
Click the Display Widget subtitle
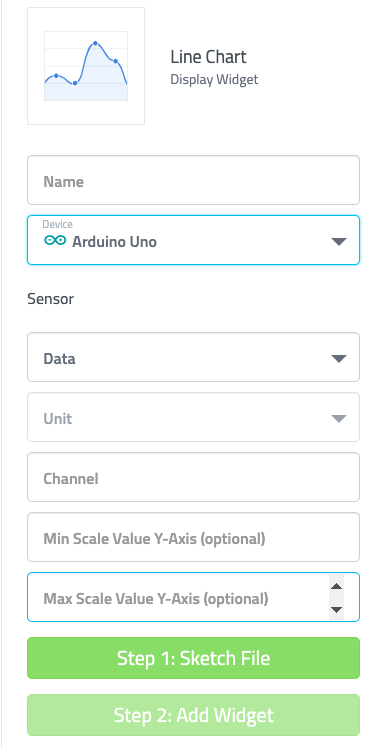214,79
